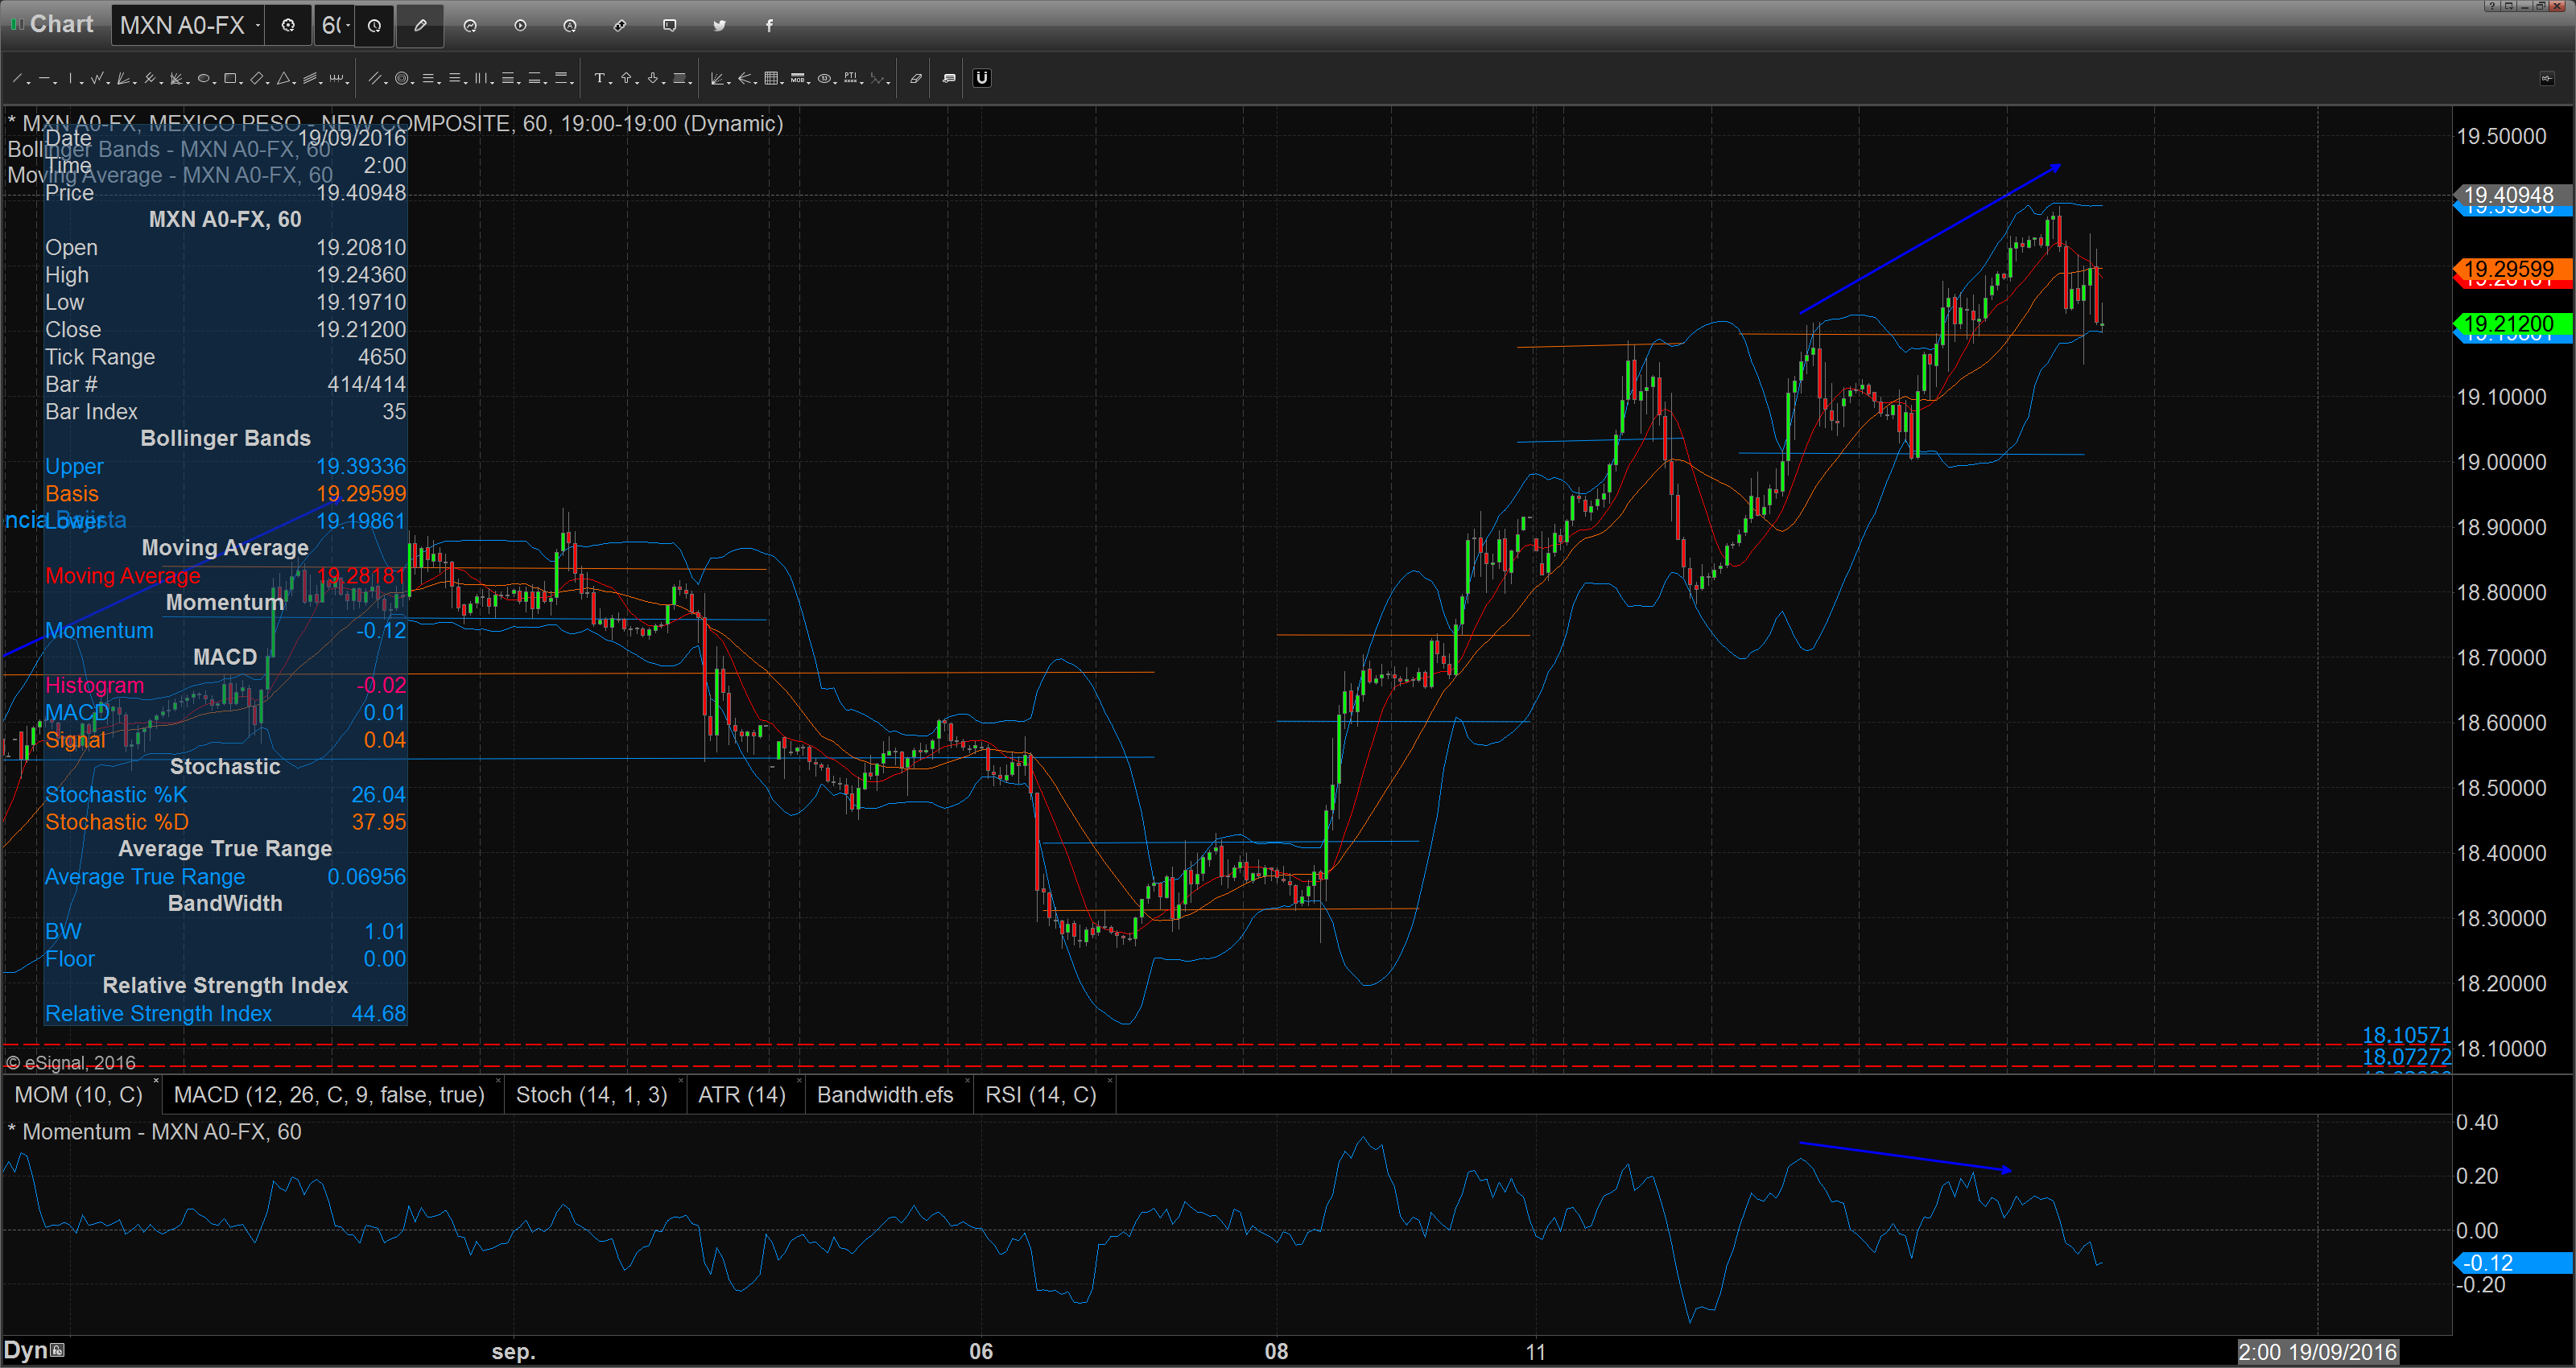Expand the diamond shape tool dropdown arrow
2576x1368 pixels.
[x=268, y=84]
